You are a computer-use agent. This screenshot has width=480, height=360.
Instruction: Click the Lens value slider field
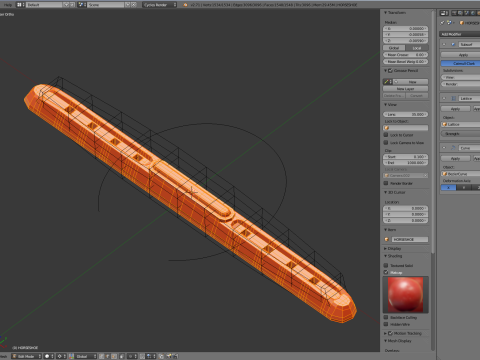click(405, 114)
